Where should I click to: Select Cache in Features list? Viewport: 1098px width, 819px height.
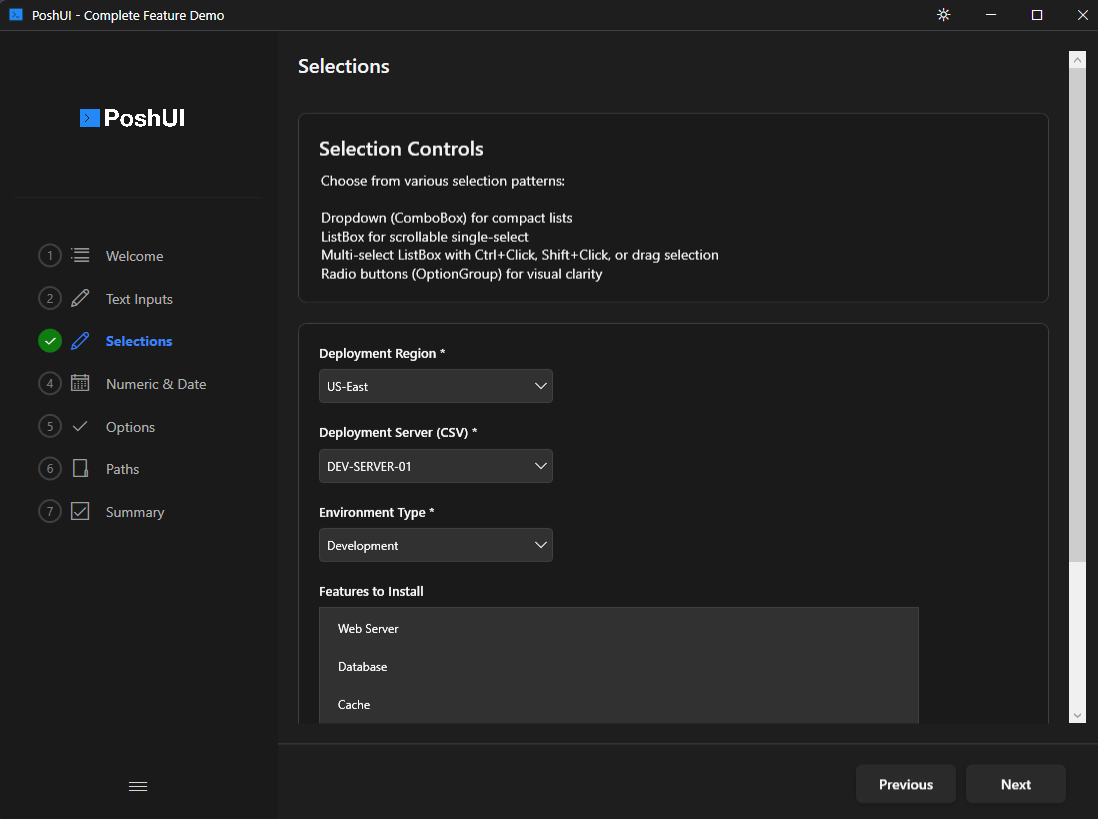point(619,704)
